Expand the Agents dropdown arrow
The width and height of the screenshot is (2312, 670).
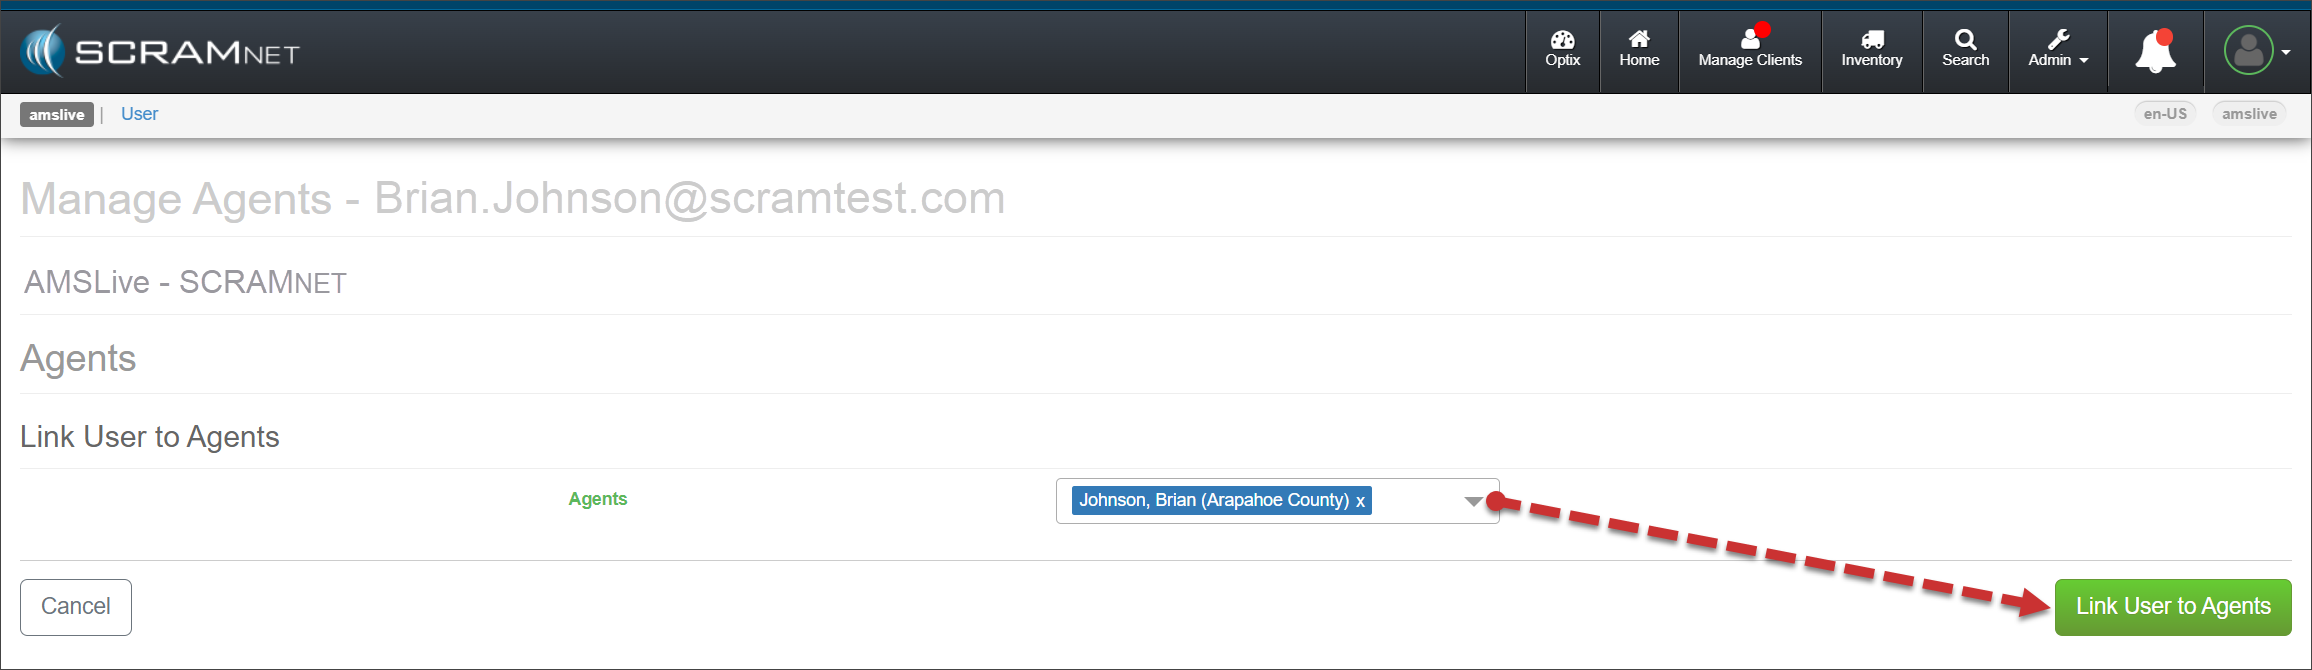(x=1473, y=501)
